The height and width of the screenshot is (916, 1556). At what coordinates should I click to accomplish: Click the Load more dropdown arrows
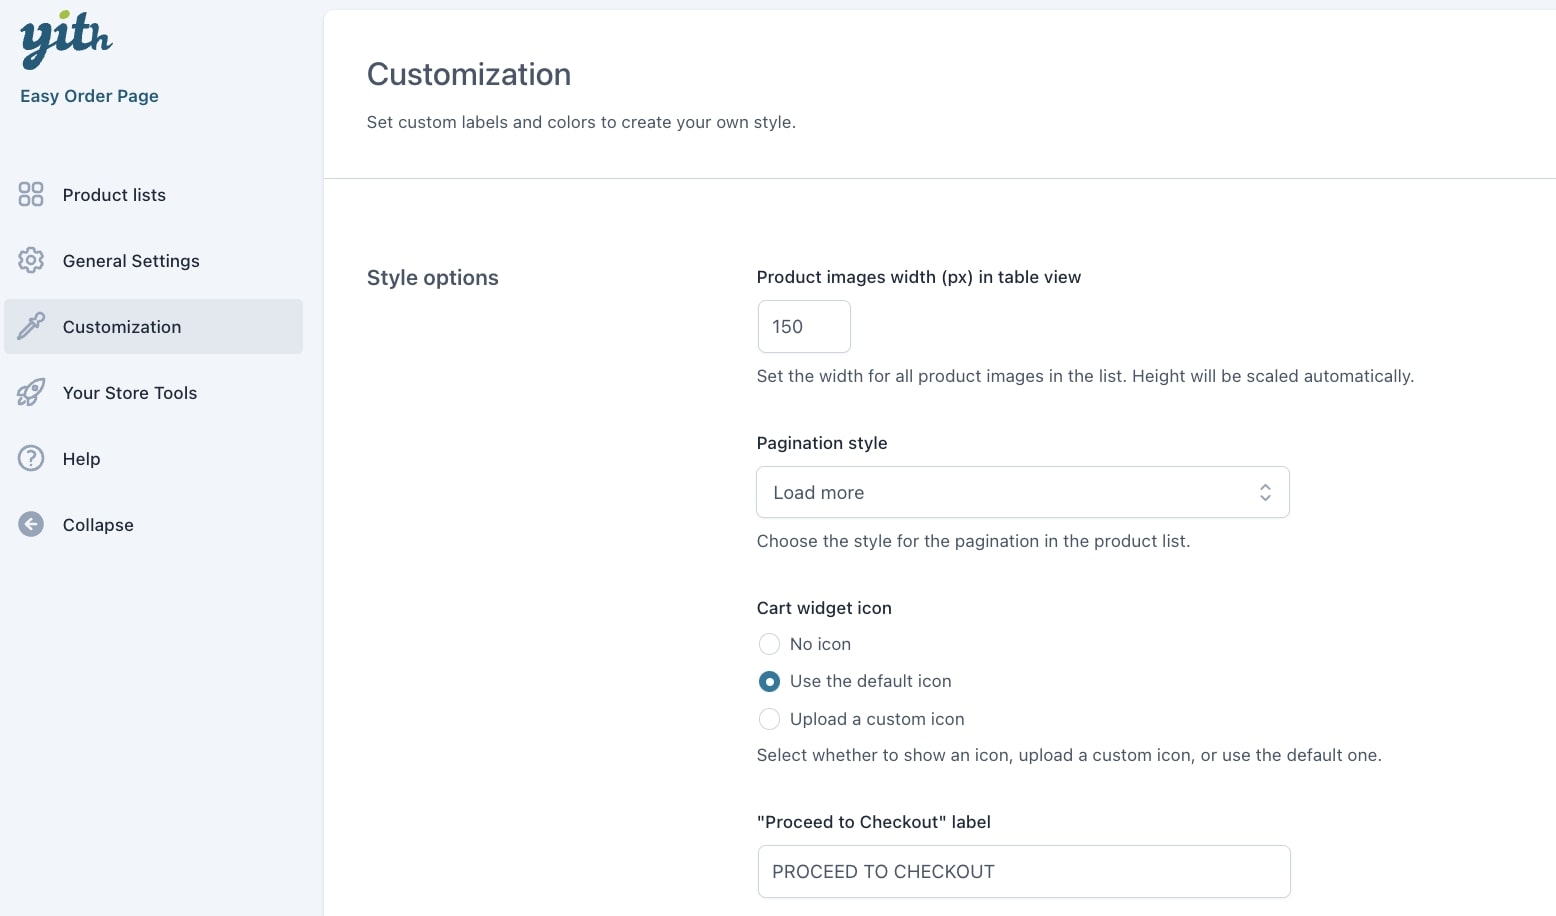[1265, 492]
